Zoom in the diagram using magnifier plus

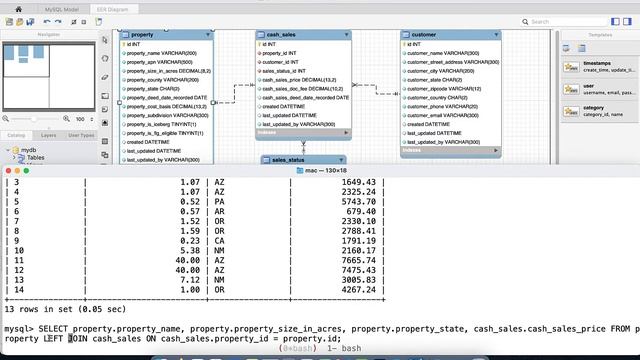point(66,119)
